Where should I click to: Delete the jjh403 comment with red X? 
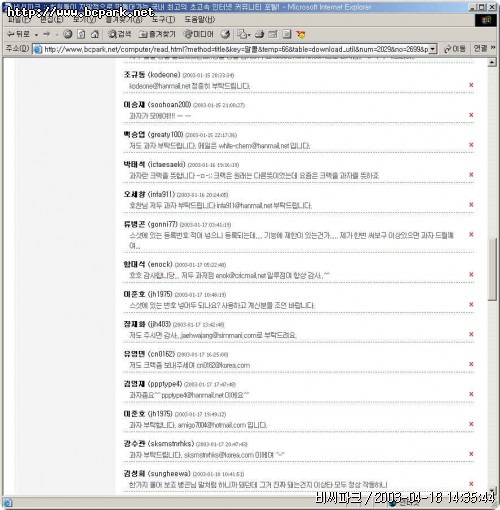[471, 334]
